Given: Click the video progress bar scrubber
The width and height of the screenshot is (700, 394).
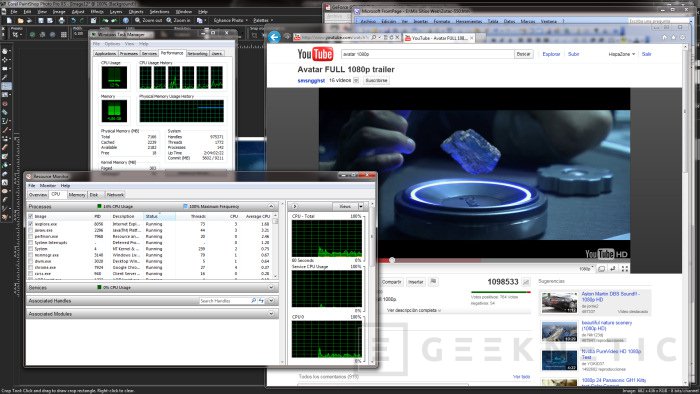Looking at the screenshot, I should (x=392, y=260).
